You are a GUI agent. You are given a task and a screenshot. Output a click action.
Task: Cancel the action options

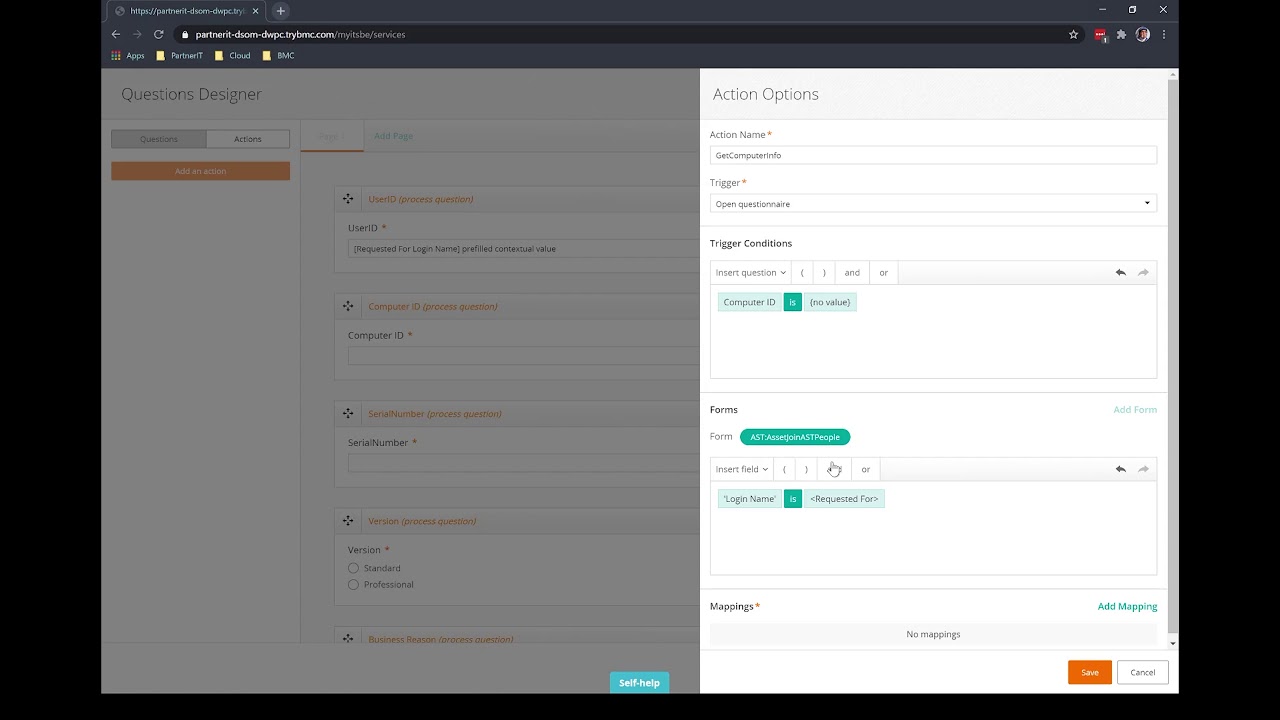click(x=1143, y=672)
